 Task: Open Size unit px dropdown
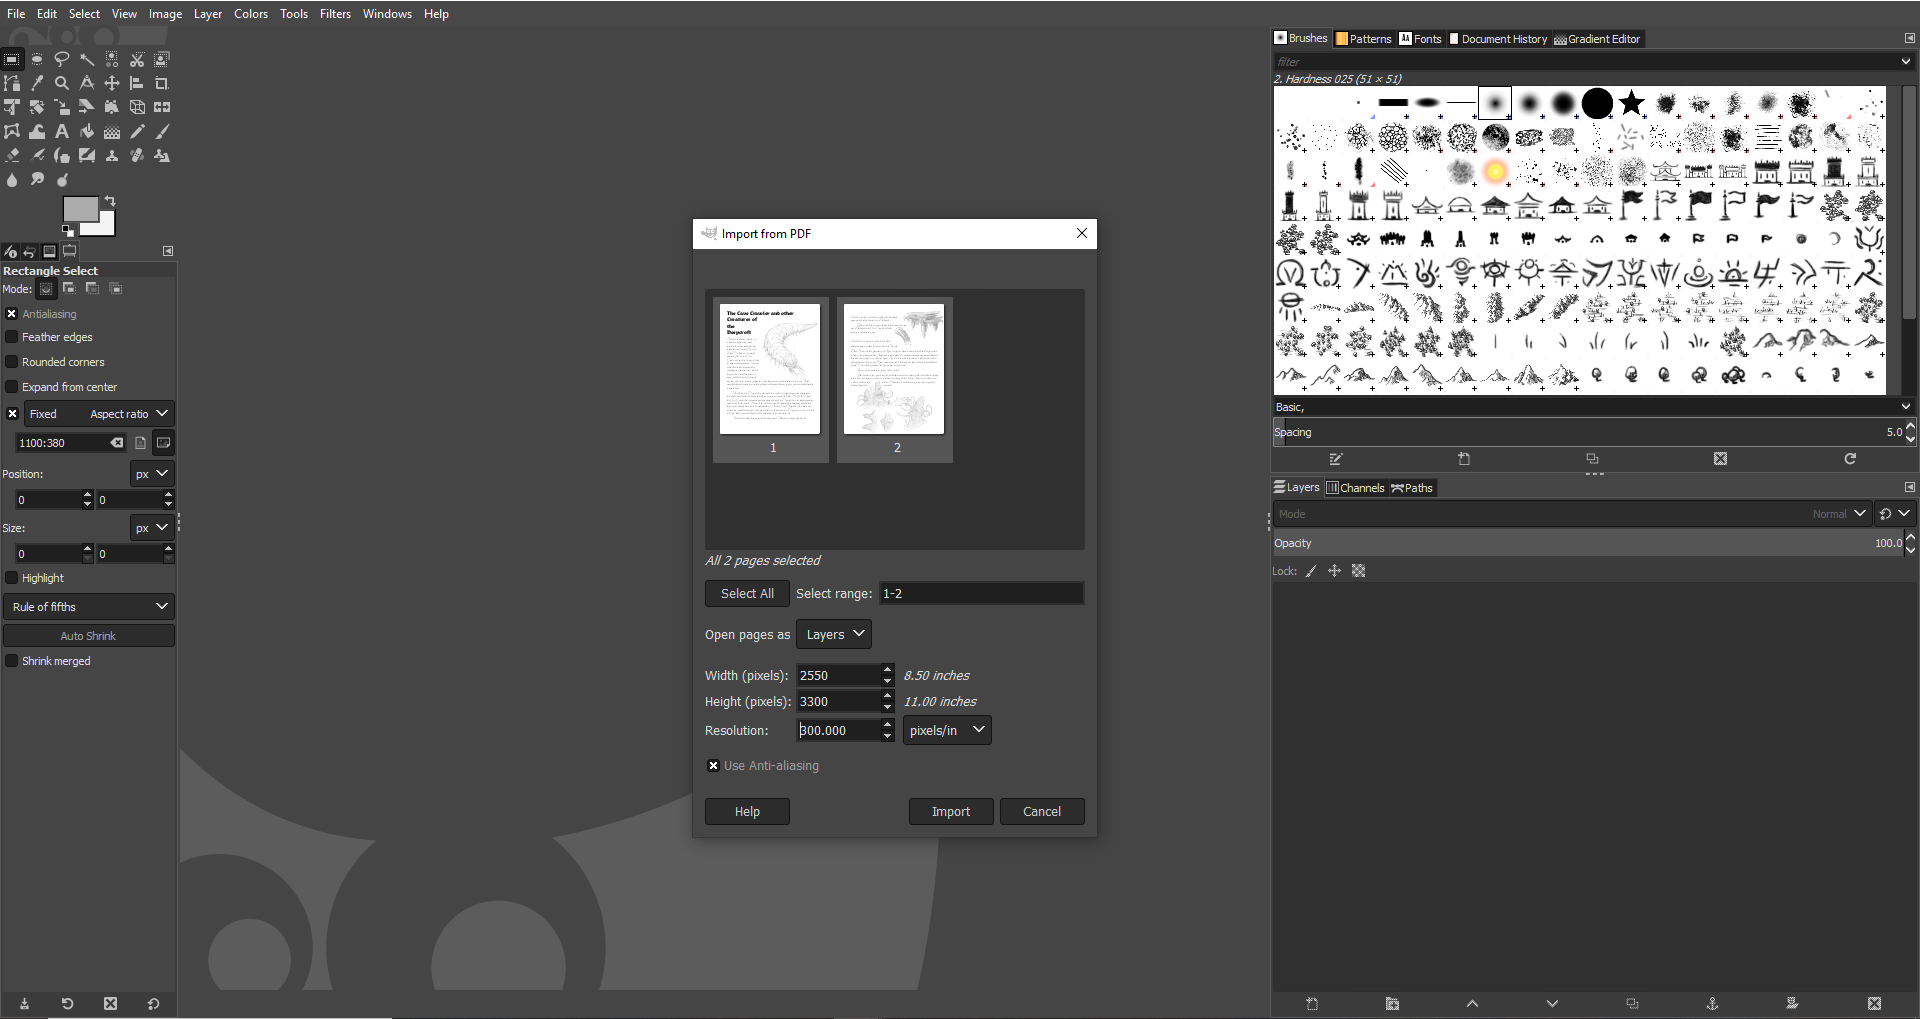click(x=152, y=528)
